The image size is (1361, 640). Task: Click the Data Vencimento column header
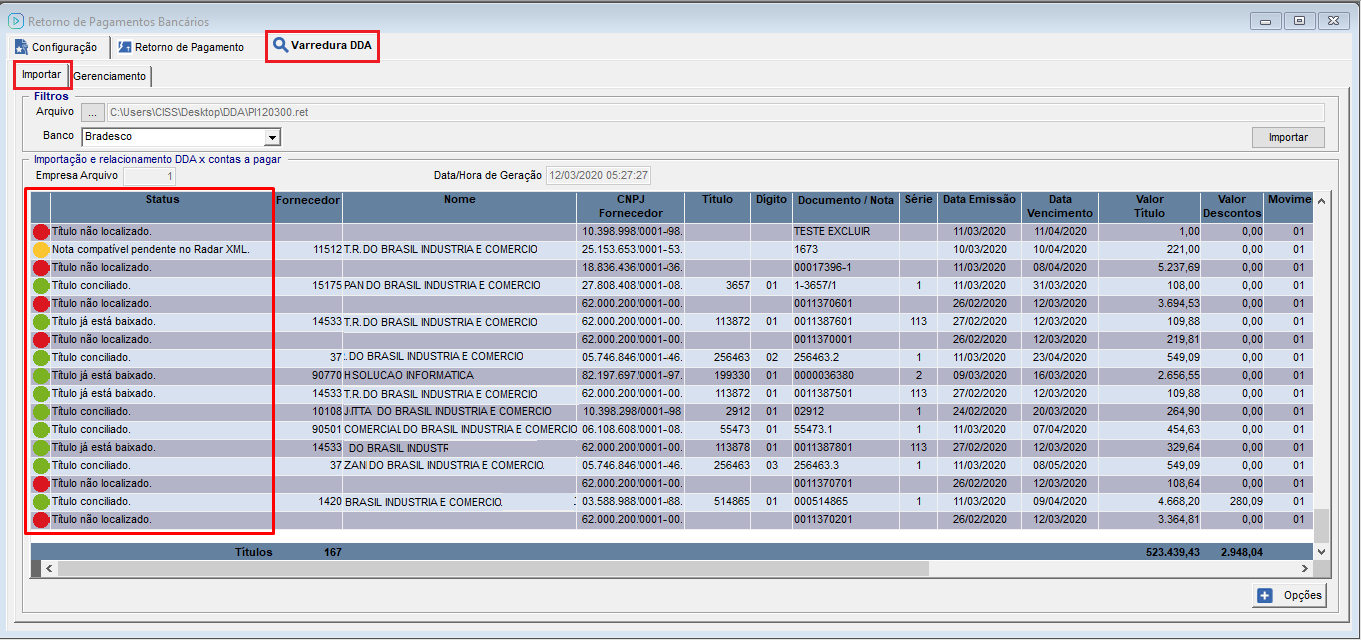1060,206
